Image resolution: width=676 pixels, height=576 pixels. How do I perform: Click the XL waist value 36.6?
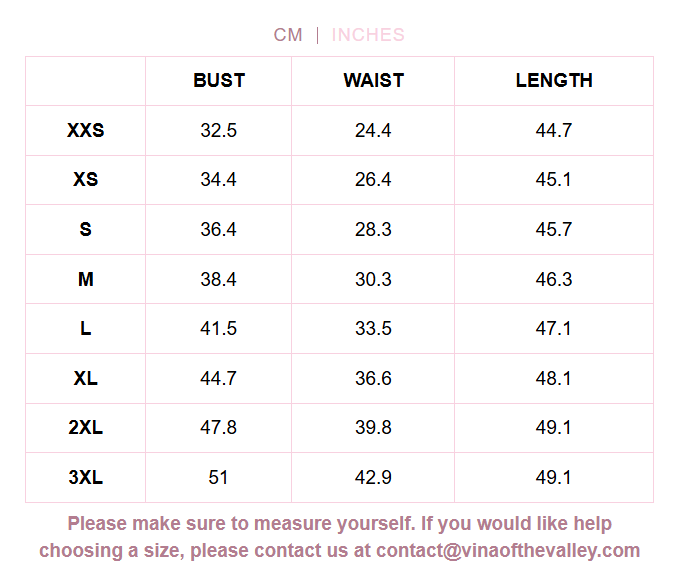(373, 378)
